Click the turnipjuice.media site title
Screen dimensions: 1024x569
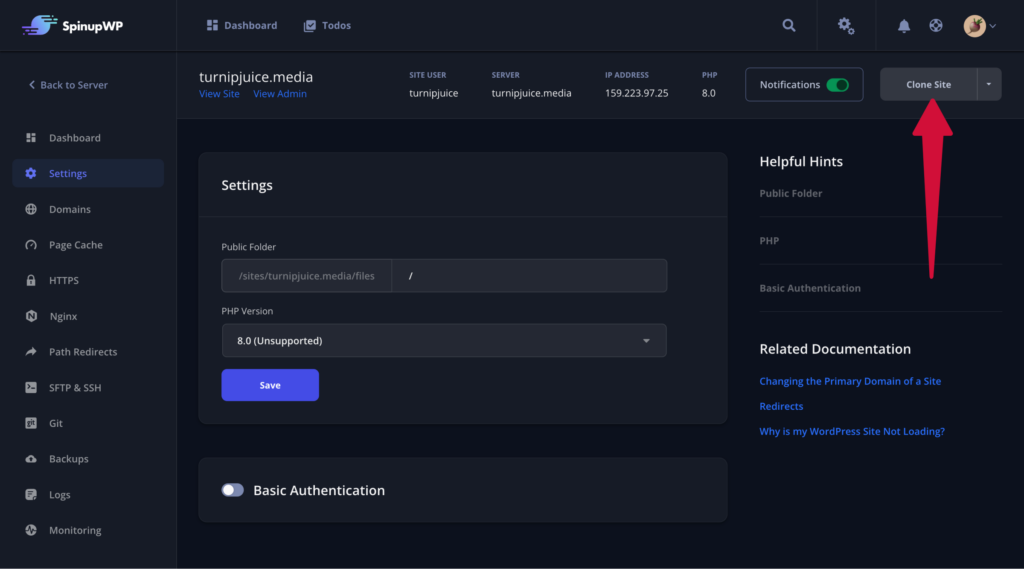click(256, 76)
